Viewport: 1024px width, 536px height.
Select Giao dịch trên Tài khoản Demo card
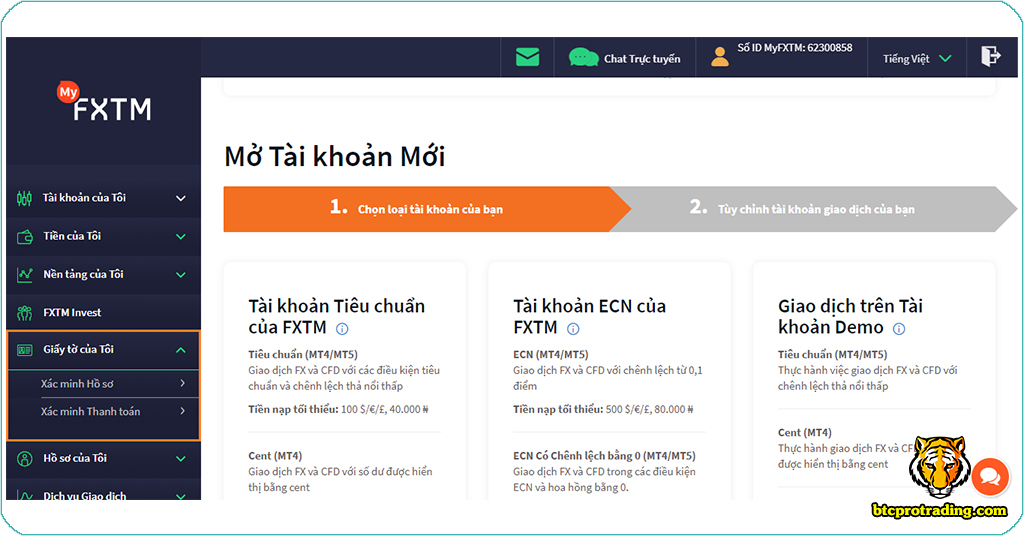tap(874, 381)
